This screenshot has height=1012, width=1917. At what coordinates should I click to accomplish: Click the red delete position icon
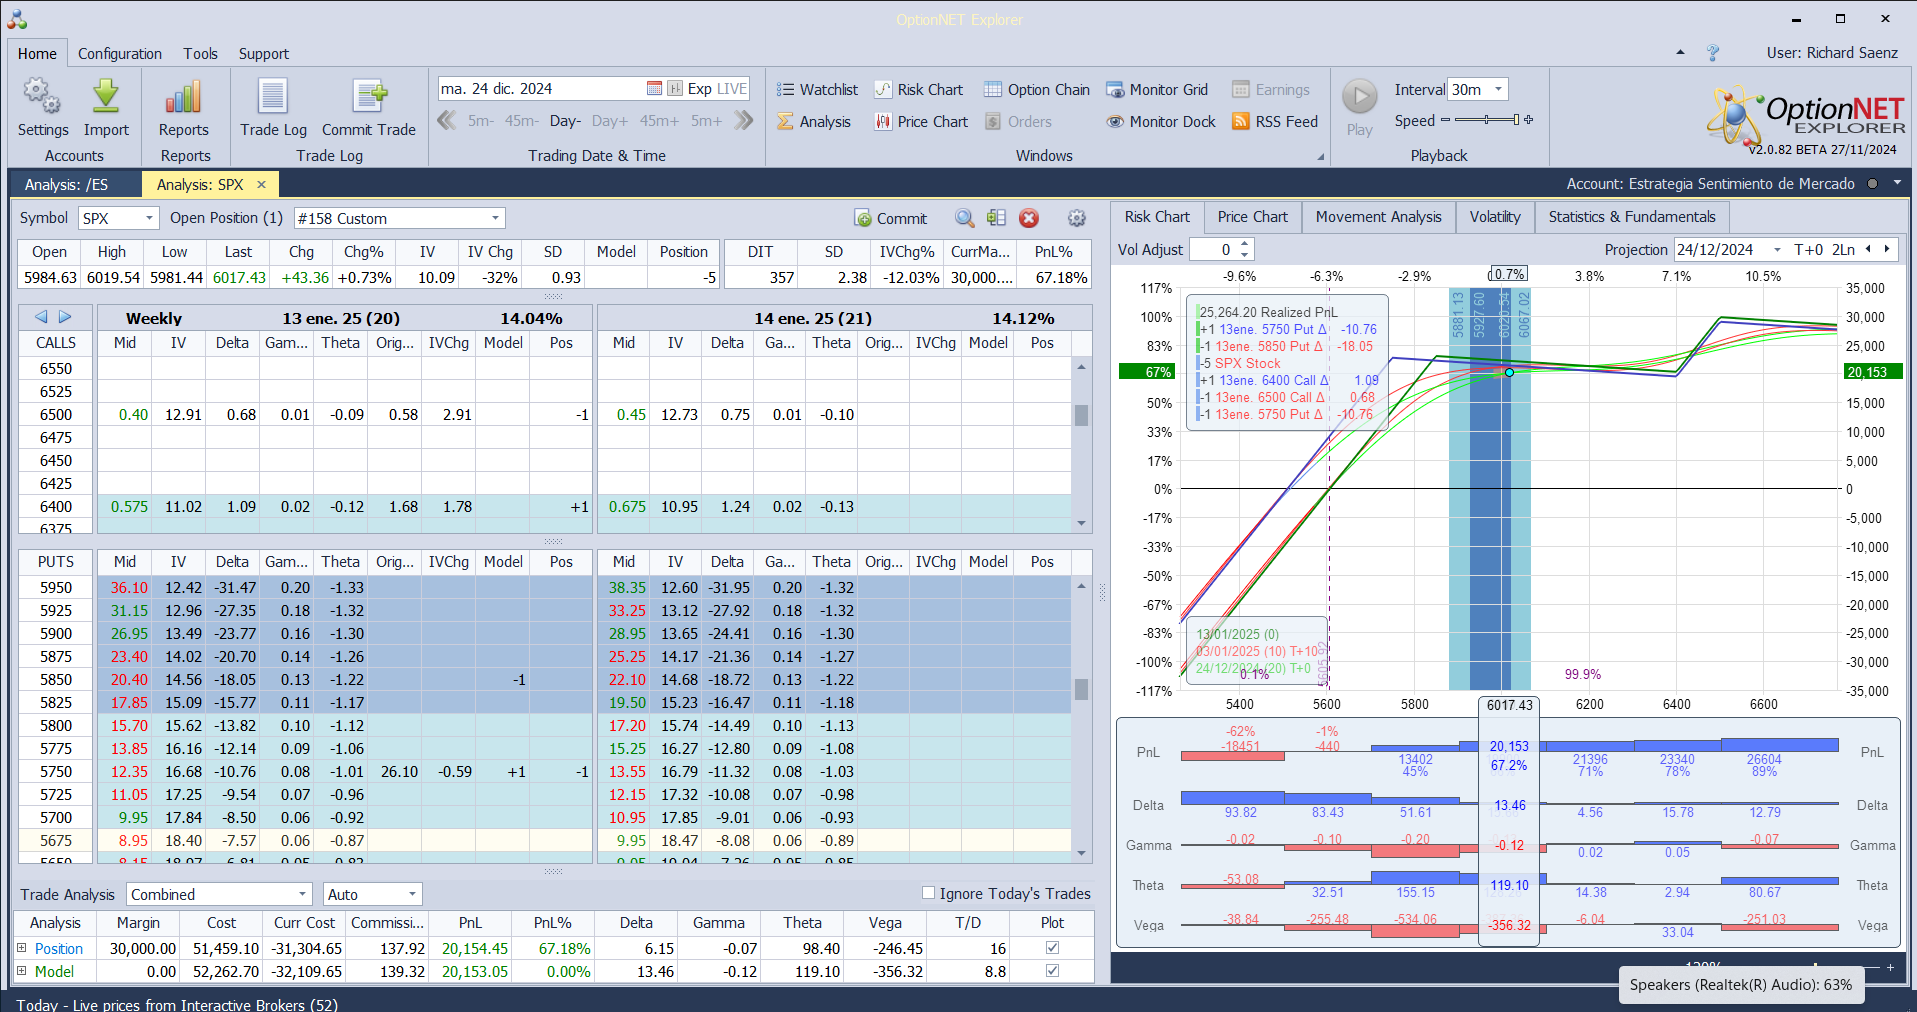click(1029, 219)
